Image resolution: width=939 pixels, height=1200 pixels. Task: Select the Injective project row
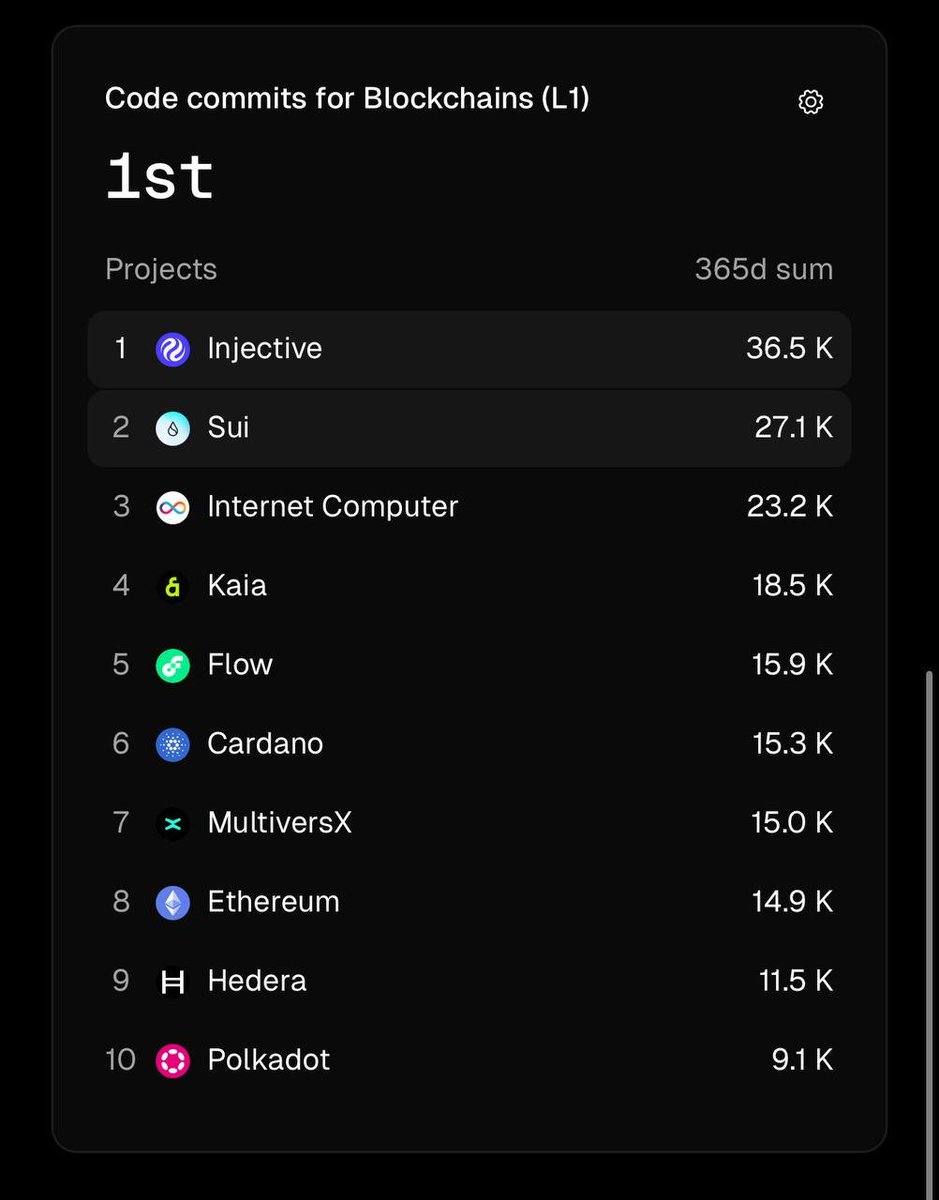[x=470, y=349]
